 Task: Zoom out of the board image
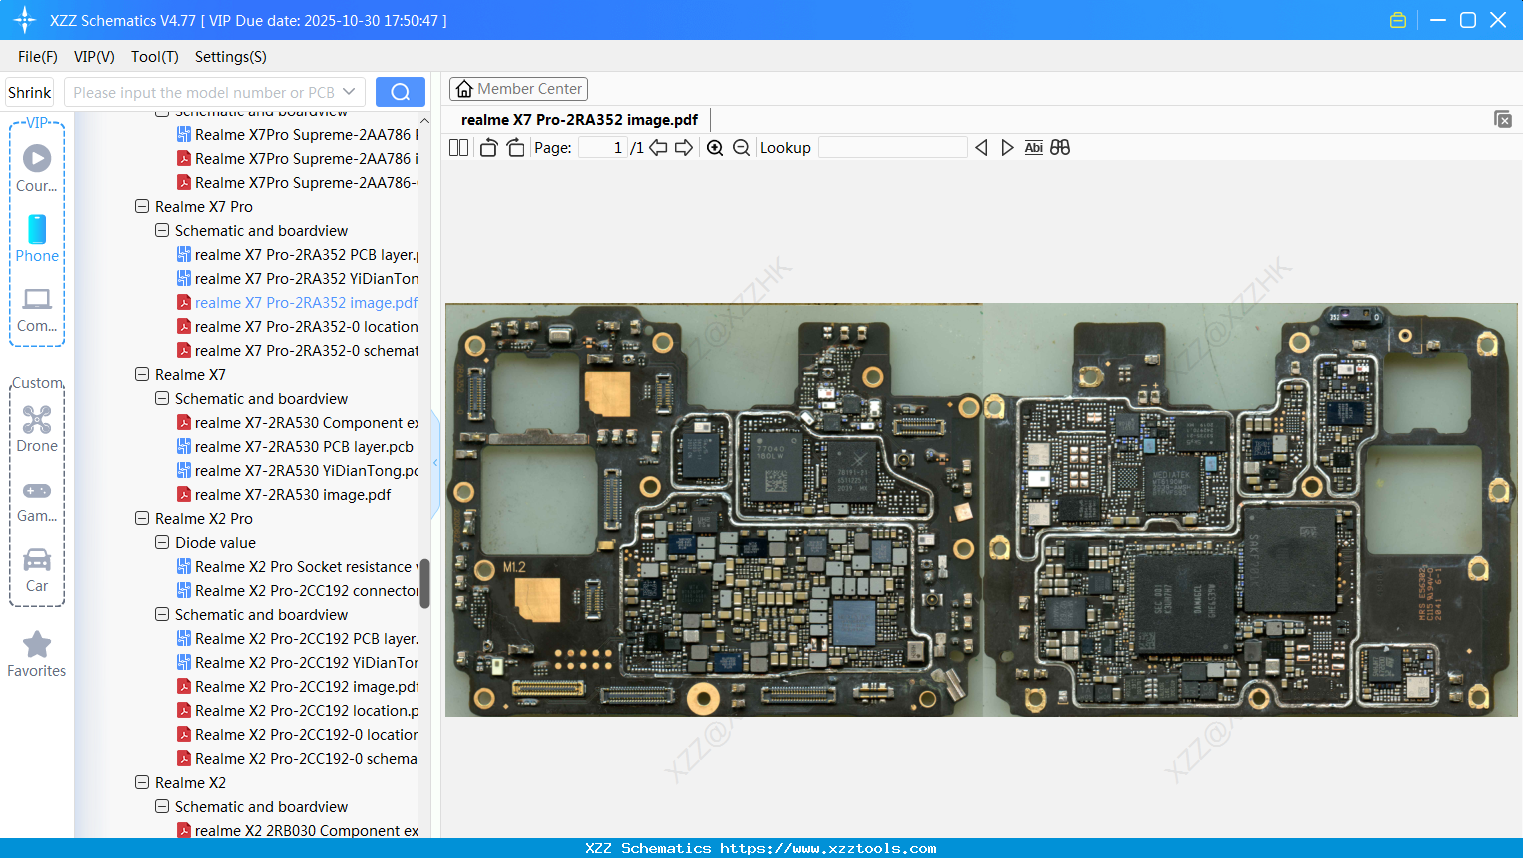[741, 148]
